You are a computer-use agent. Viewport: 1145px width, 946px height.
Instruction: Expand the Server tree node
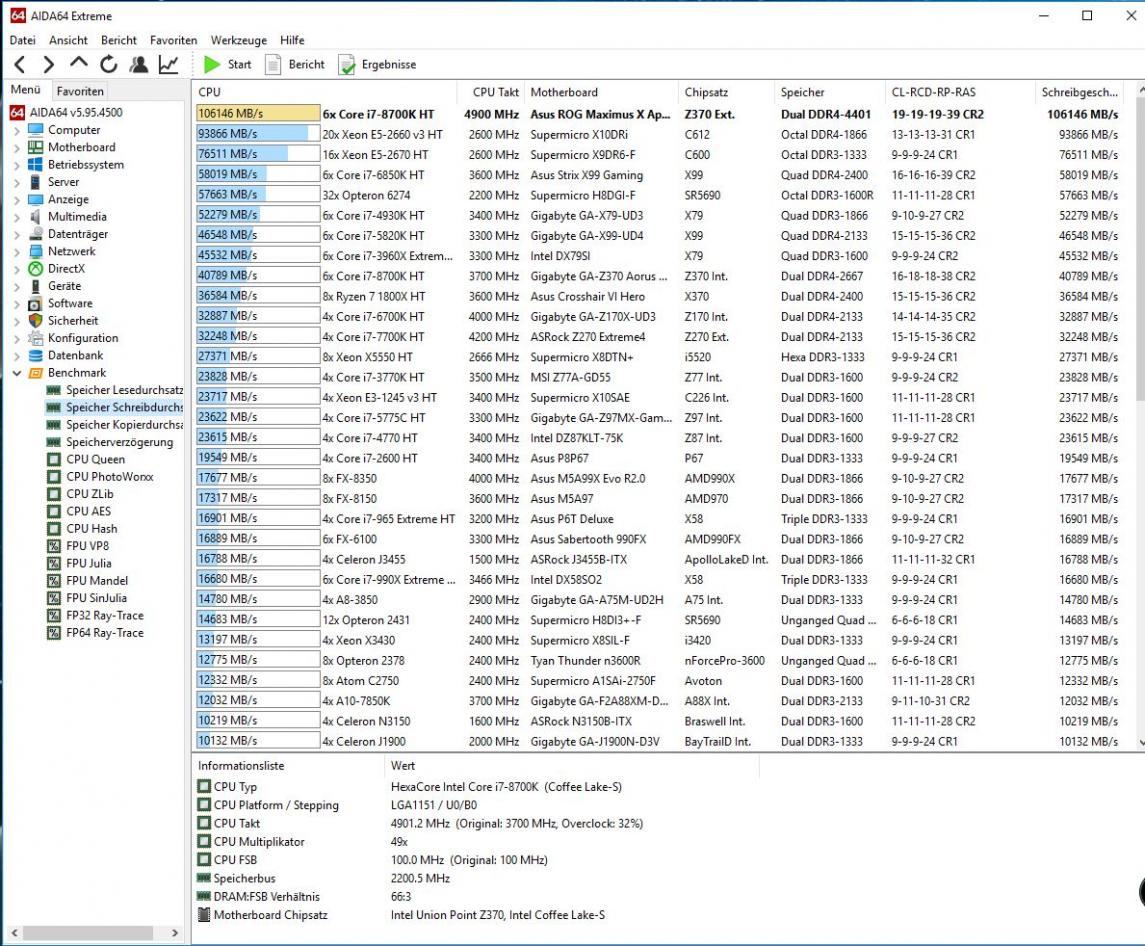(x=17, y=183)
